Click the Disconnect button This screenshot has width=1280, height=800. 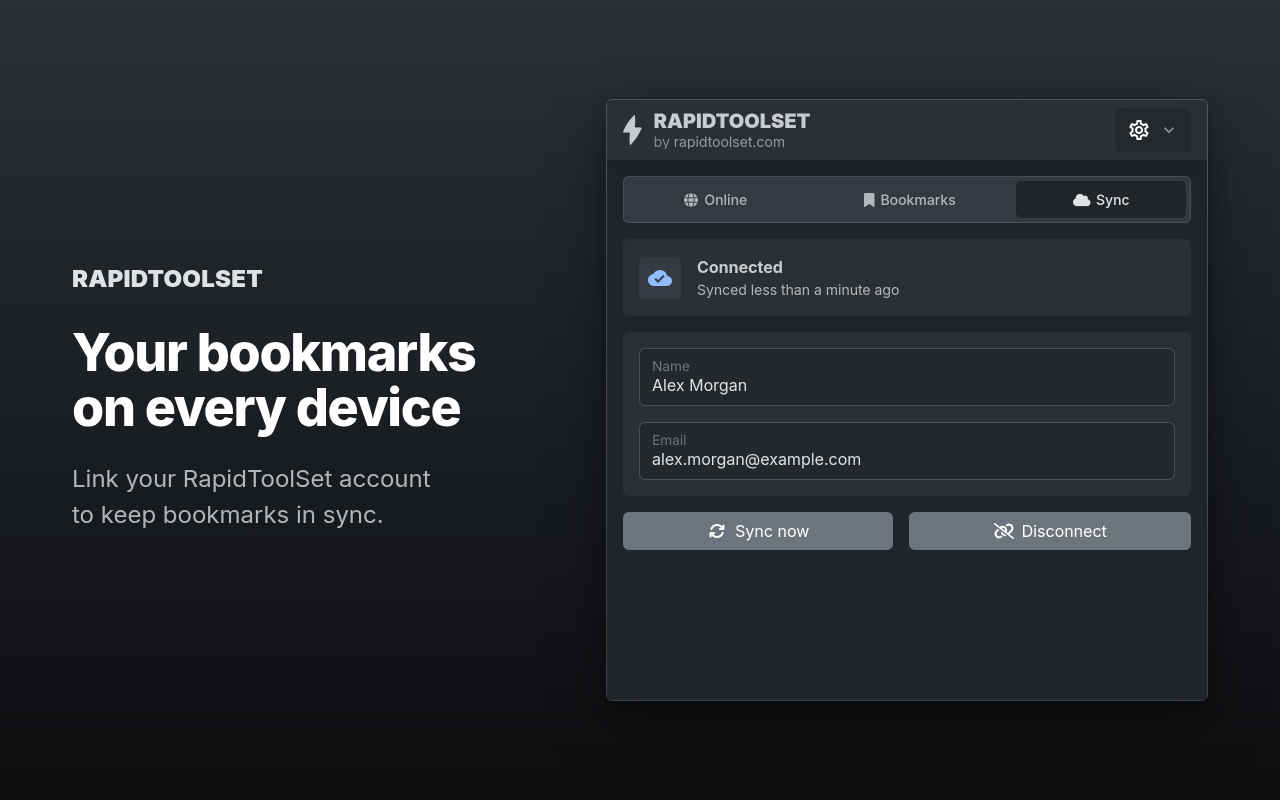(x=1050, y=531)
